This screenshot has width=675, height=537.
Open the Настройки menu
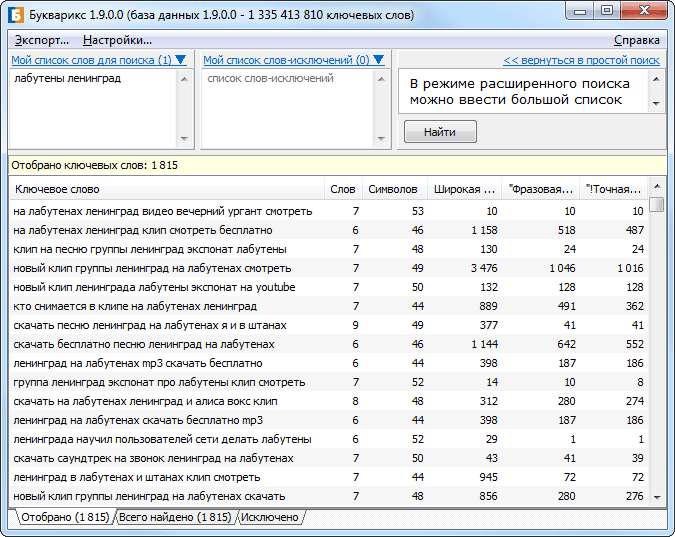pos(117,40)
